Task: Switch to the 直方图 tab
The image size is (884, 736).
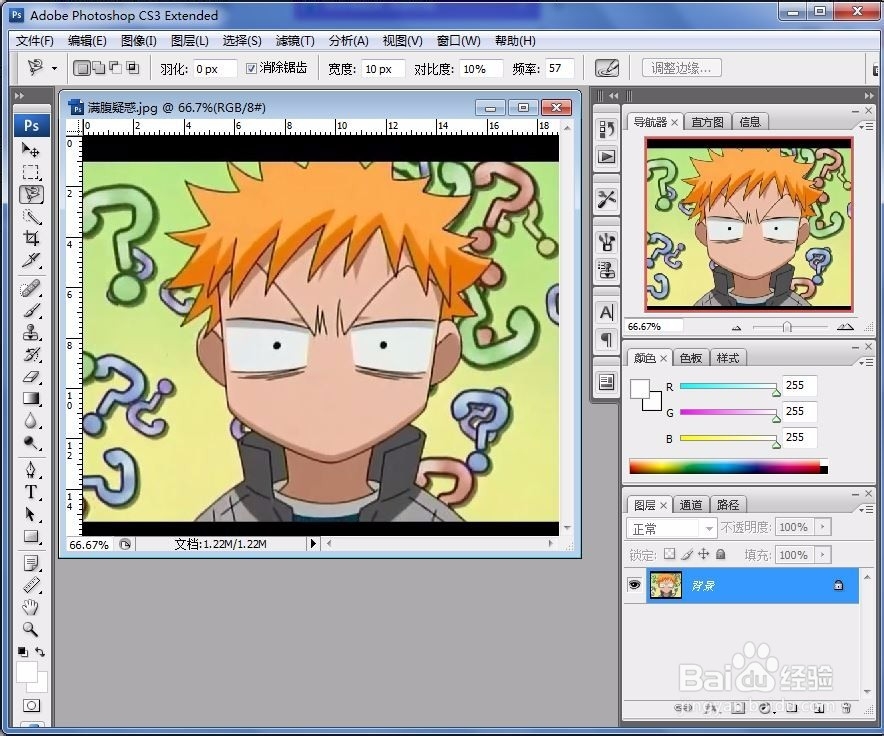Action: click(708, 122)
